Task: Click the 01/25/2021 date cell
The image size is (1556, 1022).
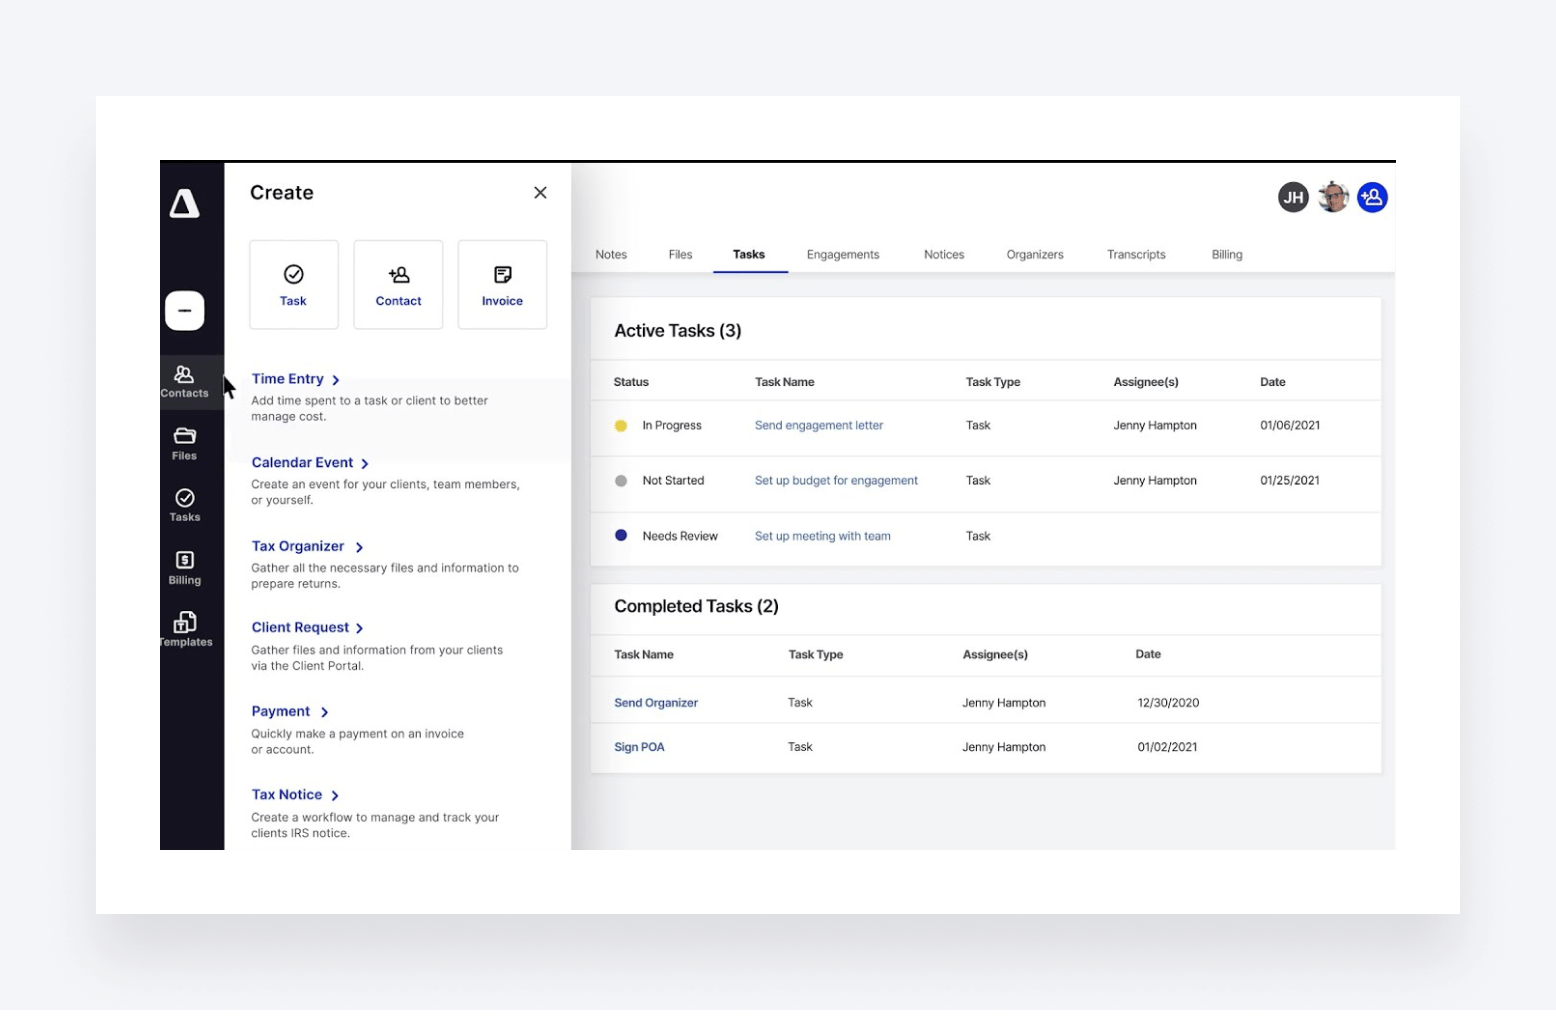Action: (1290, 481)
